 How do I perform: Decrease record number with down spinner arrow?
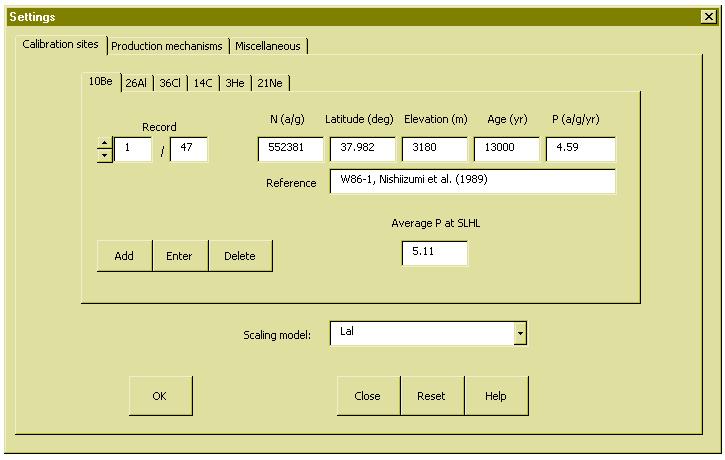click(x=104, y=156)
